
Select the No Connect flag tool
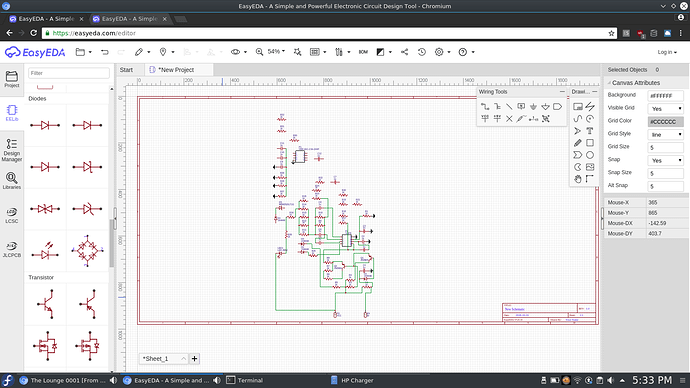[x=509, y=118]
